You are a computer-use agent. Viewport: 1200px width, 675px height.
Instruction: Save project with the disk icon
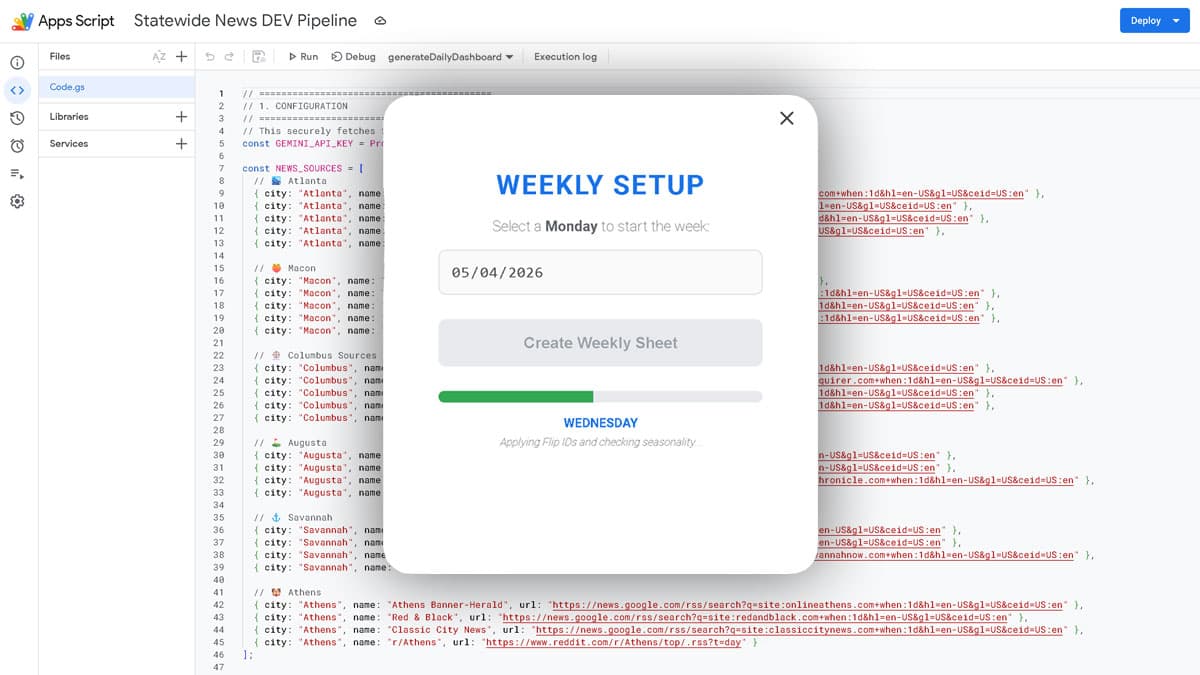[x=259, y=57]
